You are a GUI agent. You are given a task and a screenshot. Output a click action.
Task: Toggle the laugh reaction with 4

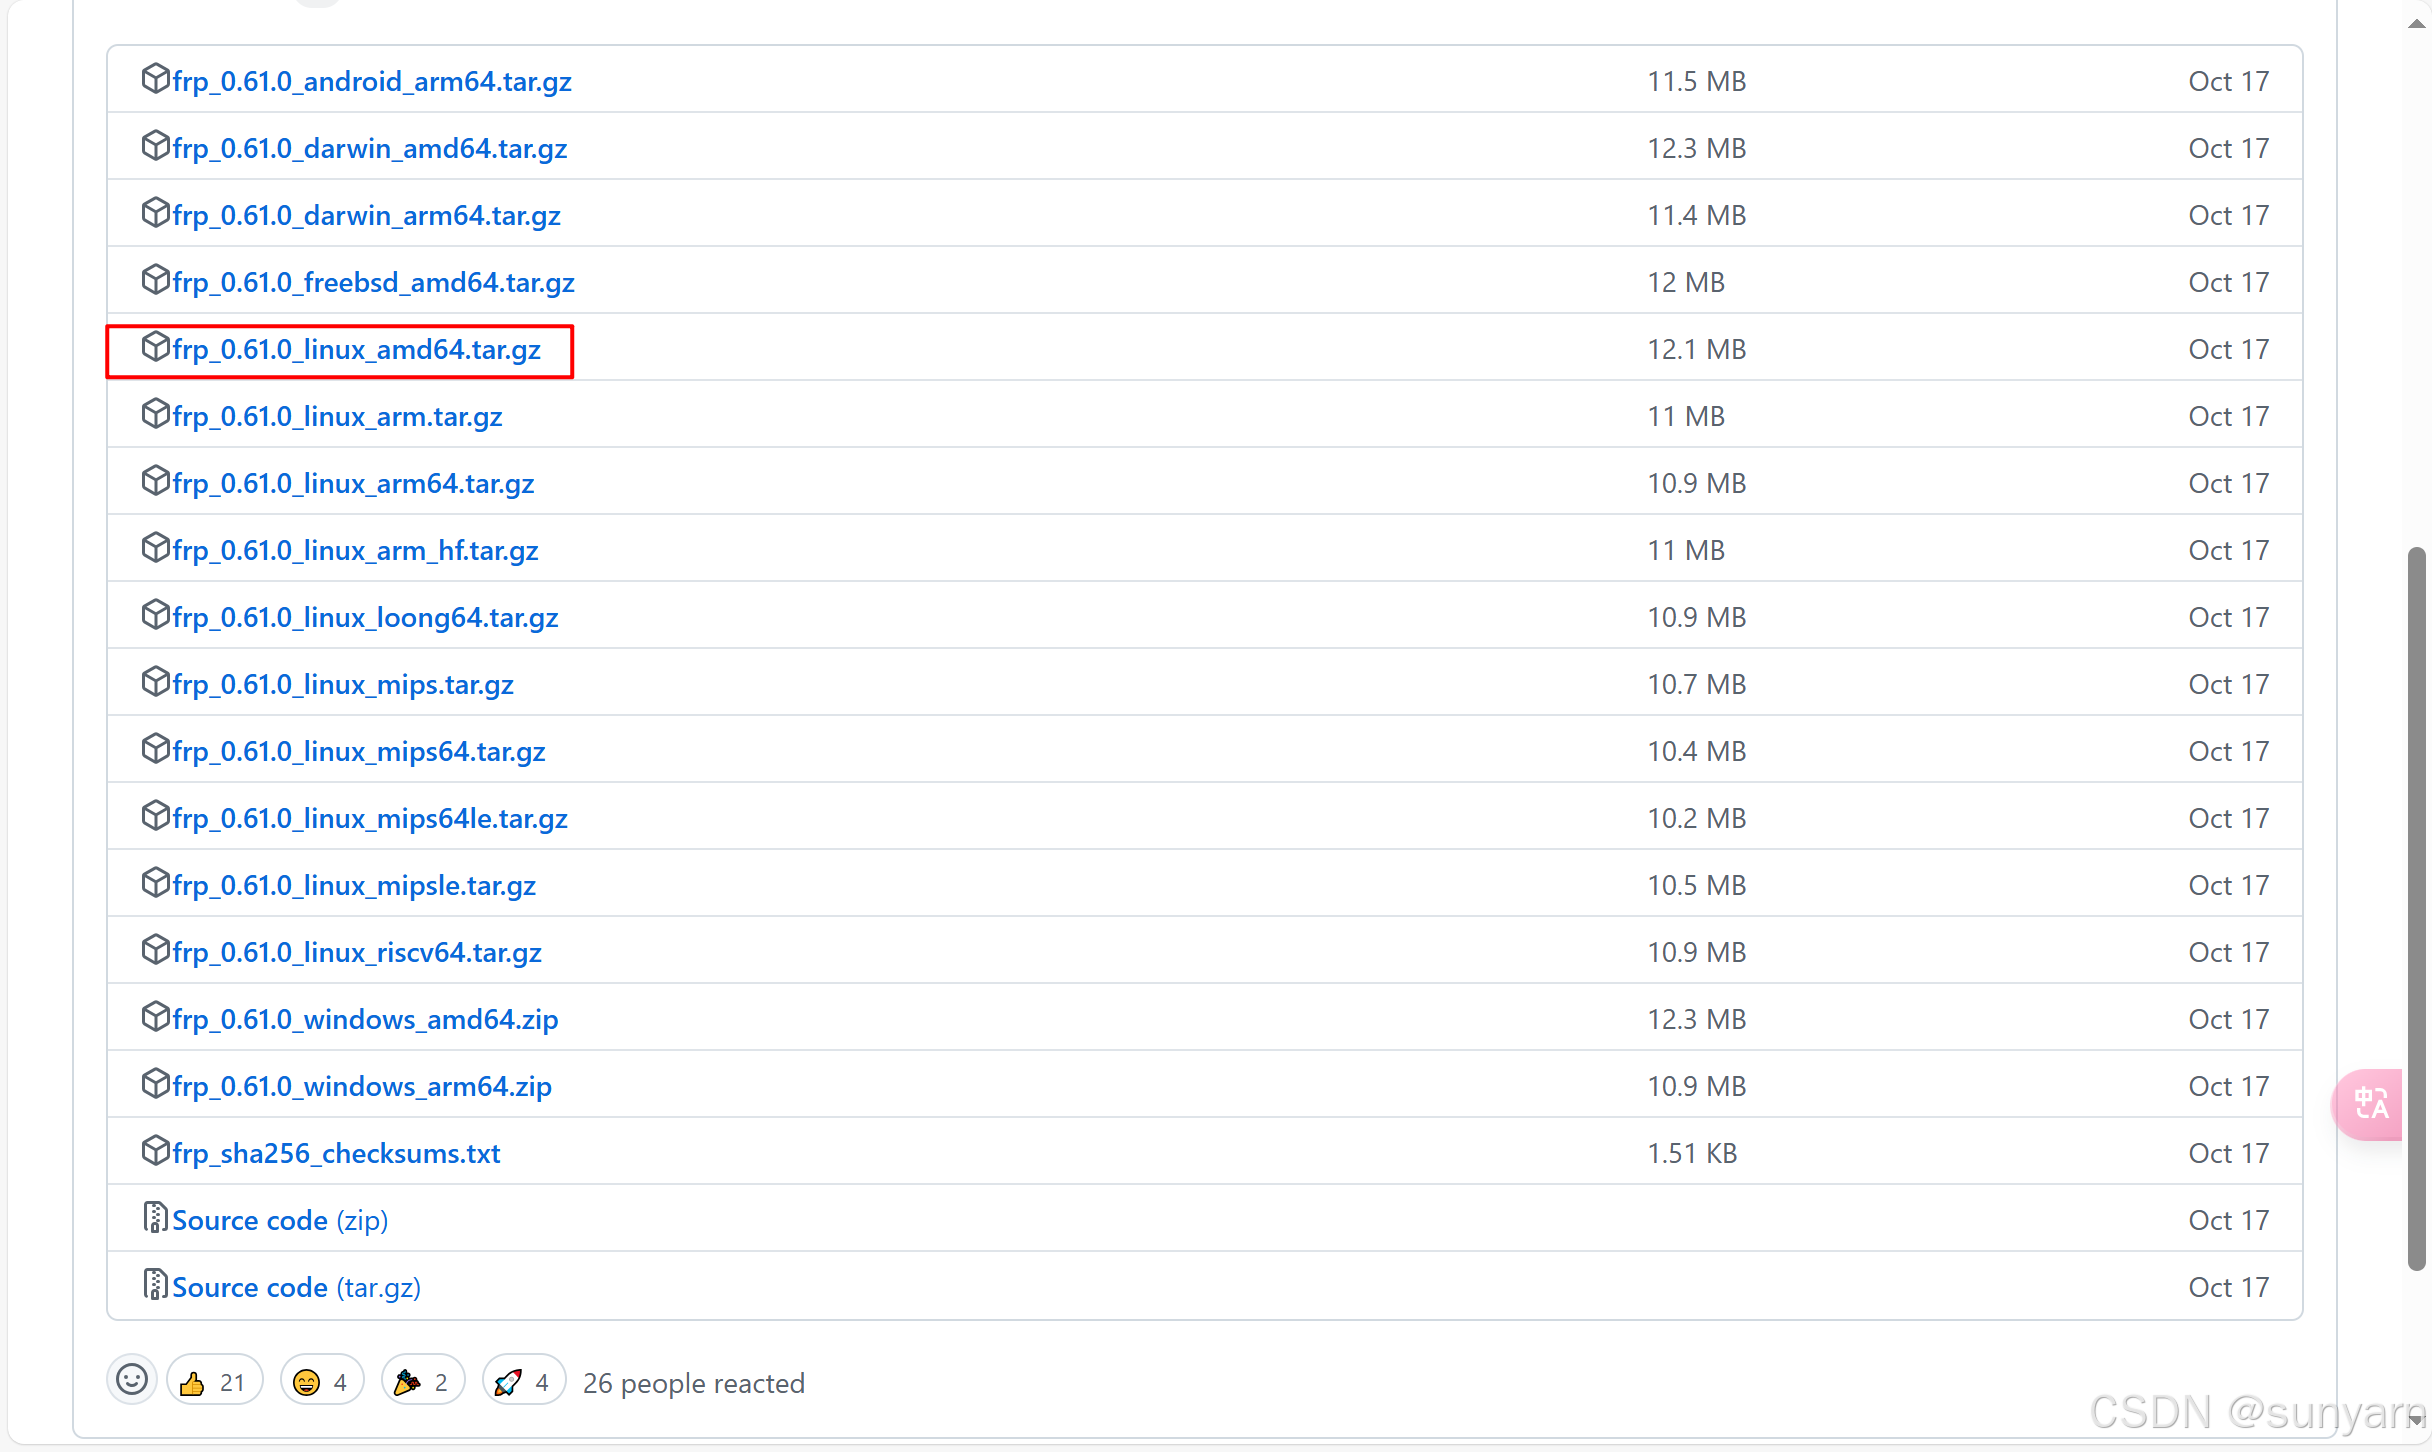[x=321, y=1382]
